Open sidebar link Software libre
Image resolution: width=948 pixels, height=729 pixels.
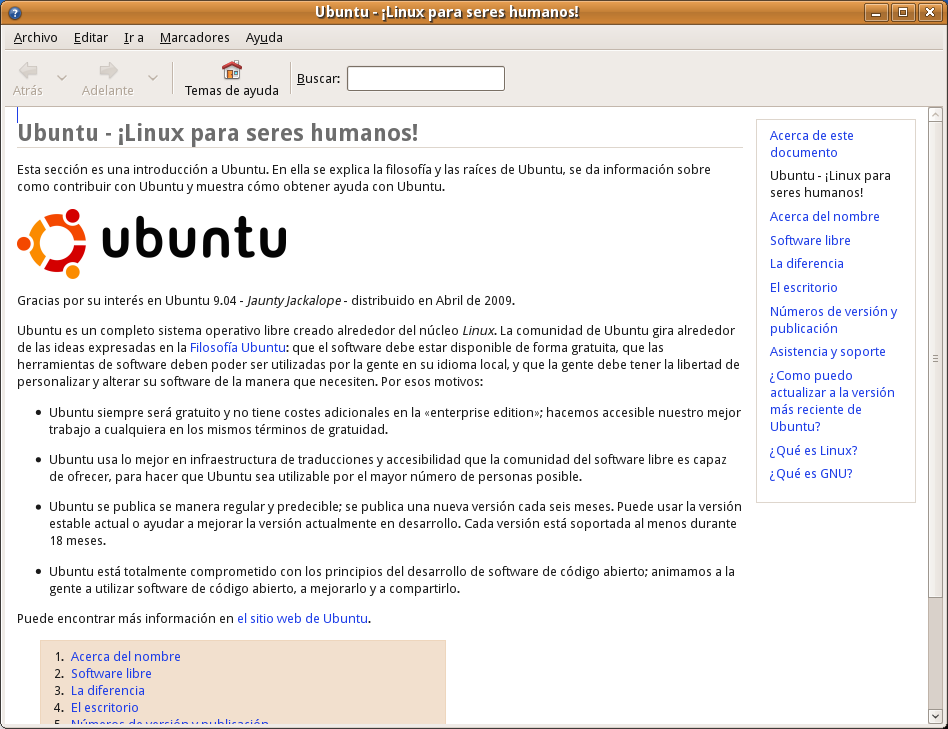coord(810,241)
